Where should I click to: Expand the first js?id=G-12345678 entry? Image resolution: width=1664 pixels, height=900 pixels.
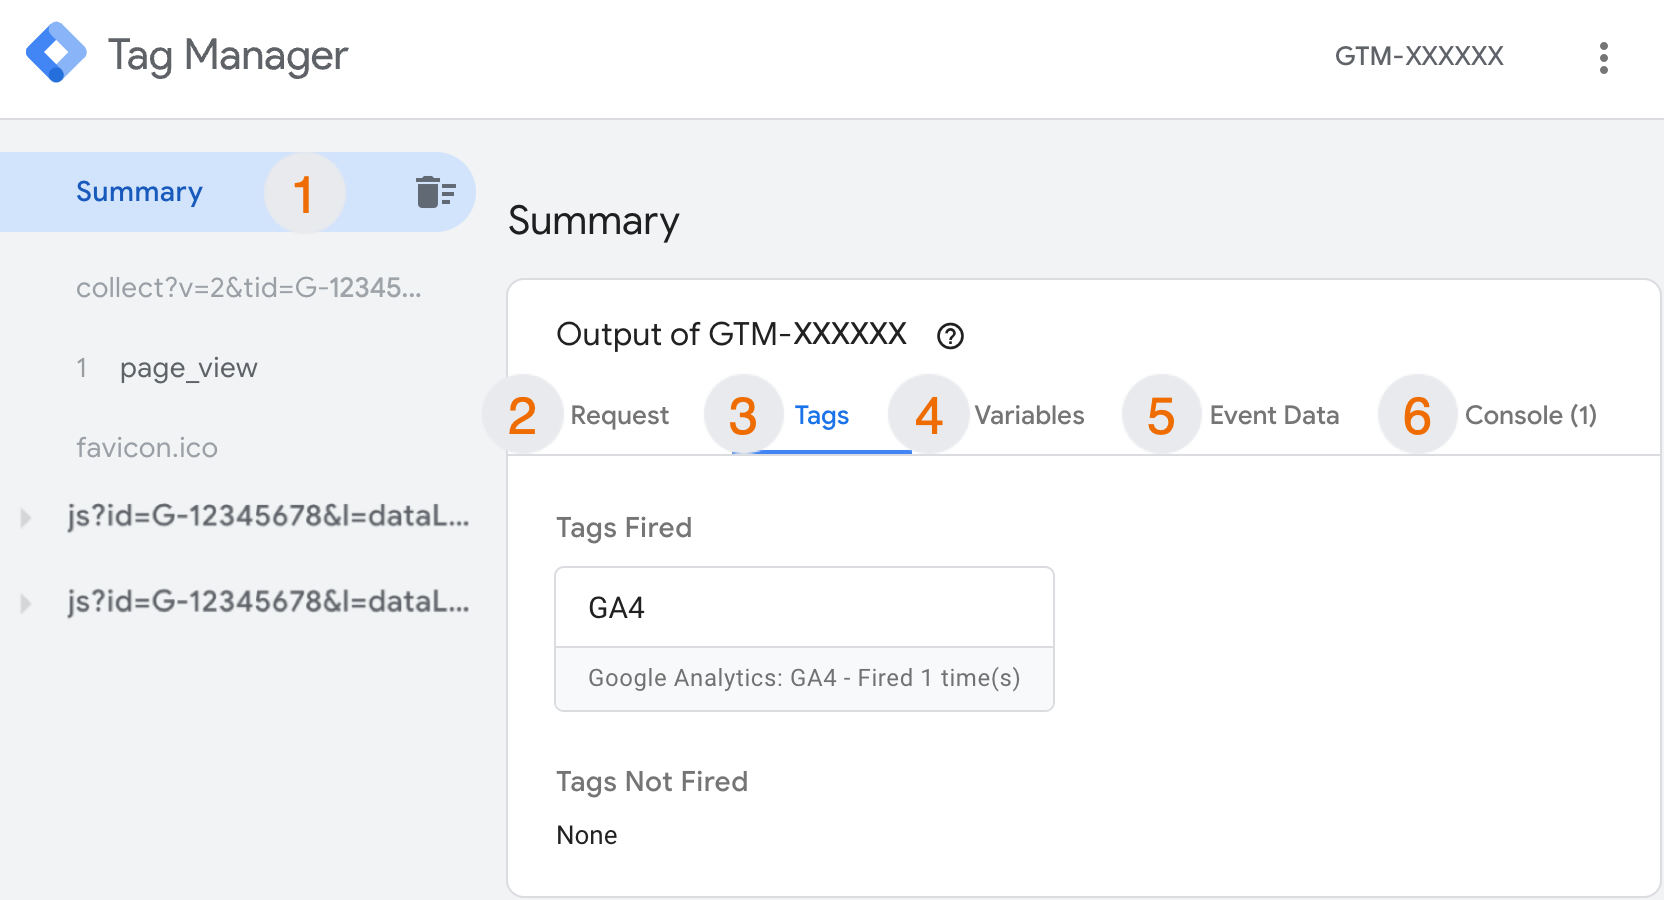pos(23,517)
